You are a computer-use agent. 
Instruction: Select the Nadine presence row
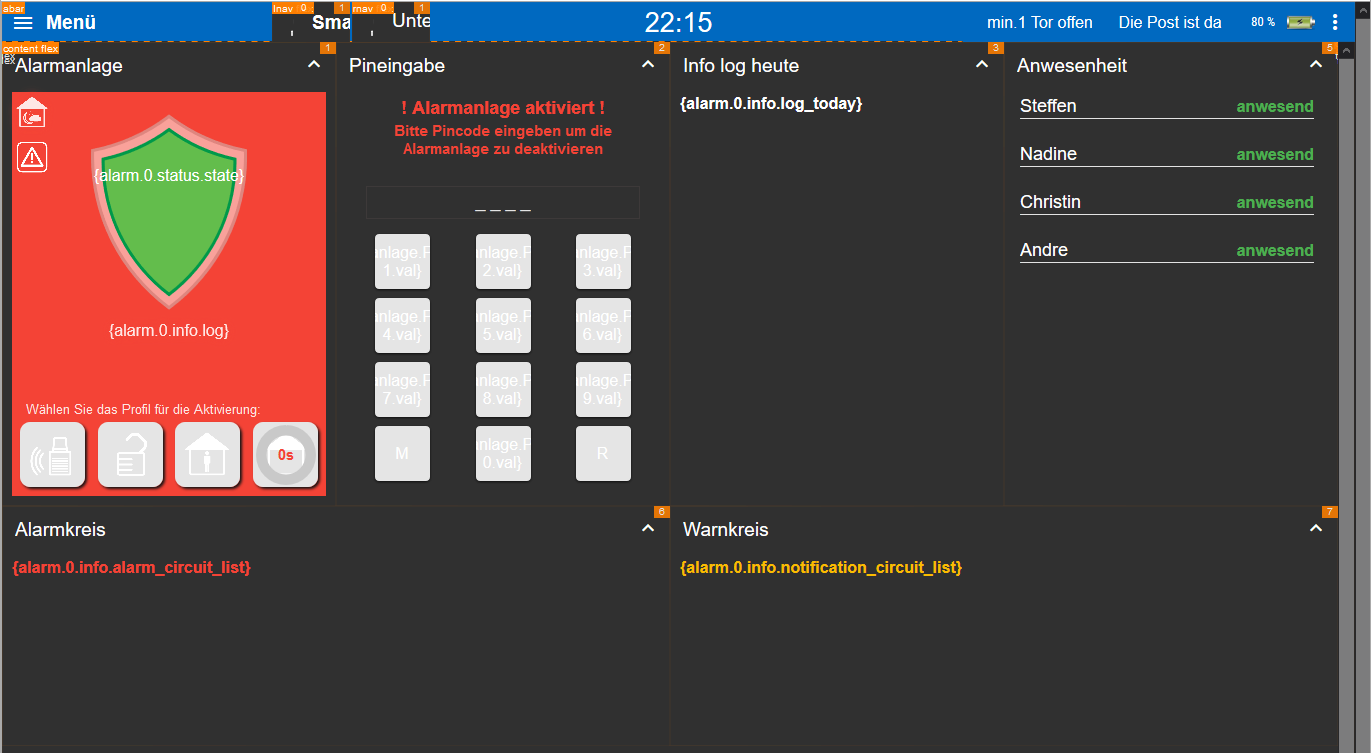(x=1167, y=155)
